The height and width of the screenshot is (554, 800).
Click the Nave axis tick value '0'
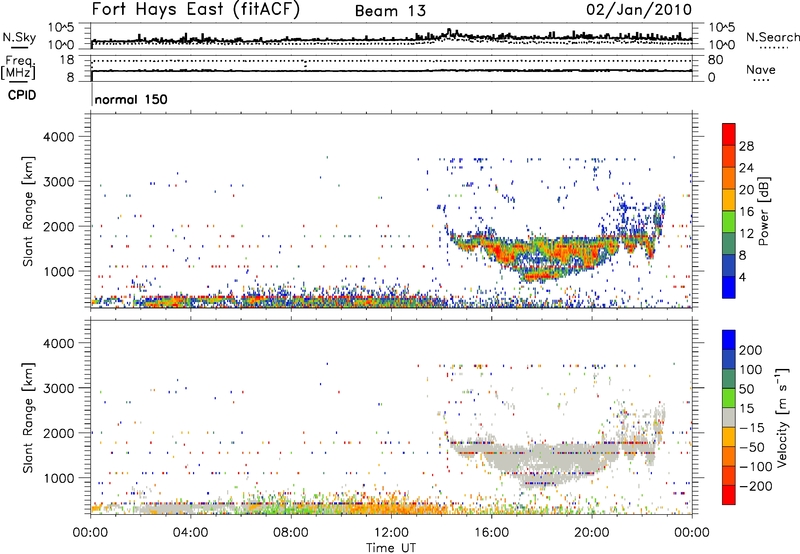(x=712, y=78)
